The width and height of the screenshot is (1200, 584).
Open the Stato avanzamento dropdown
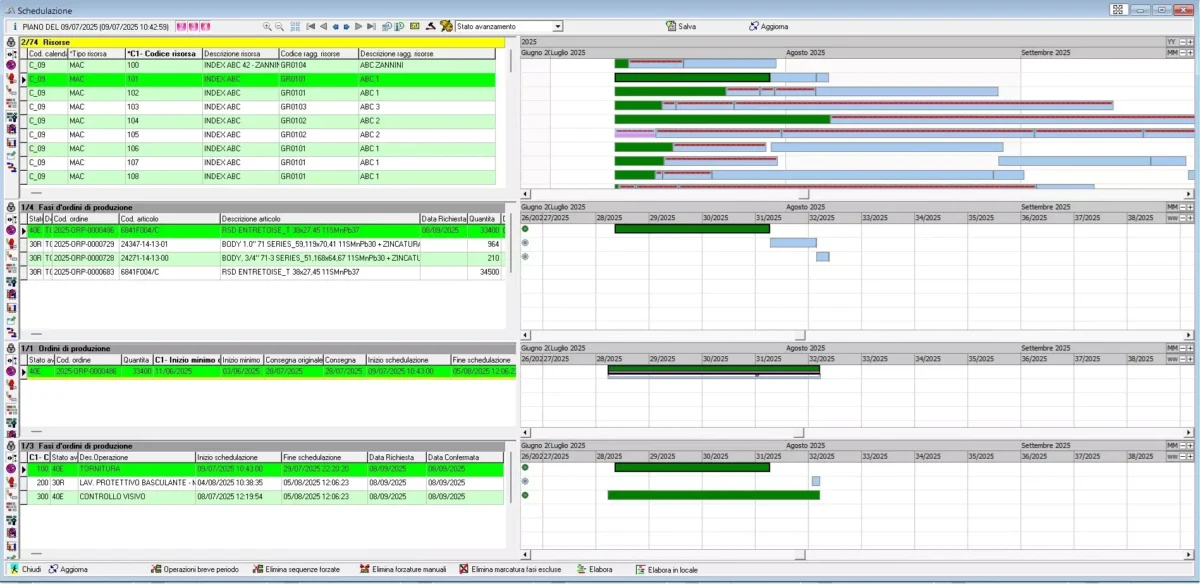558,26
